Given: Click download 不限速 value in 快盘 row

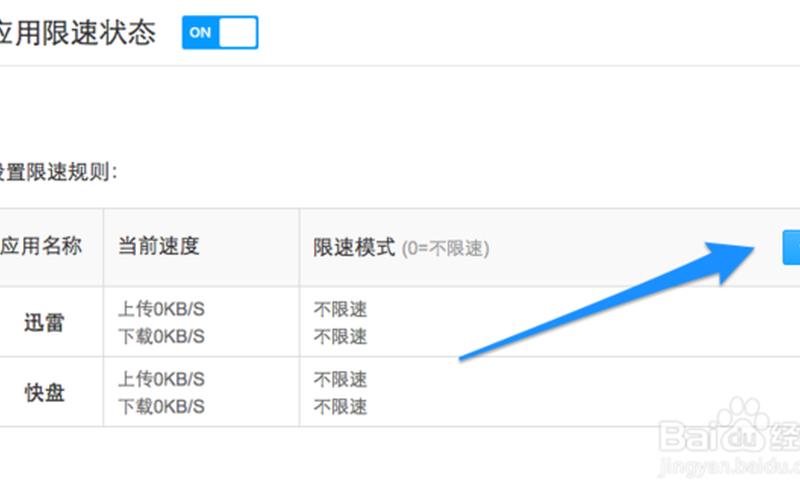Looking at the screenshot, I should pos(340,407).
